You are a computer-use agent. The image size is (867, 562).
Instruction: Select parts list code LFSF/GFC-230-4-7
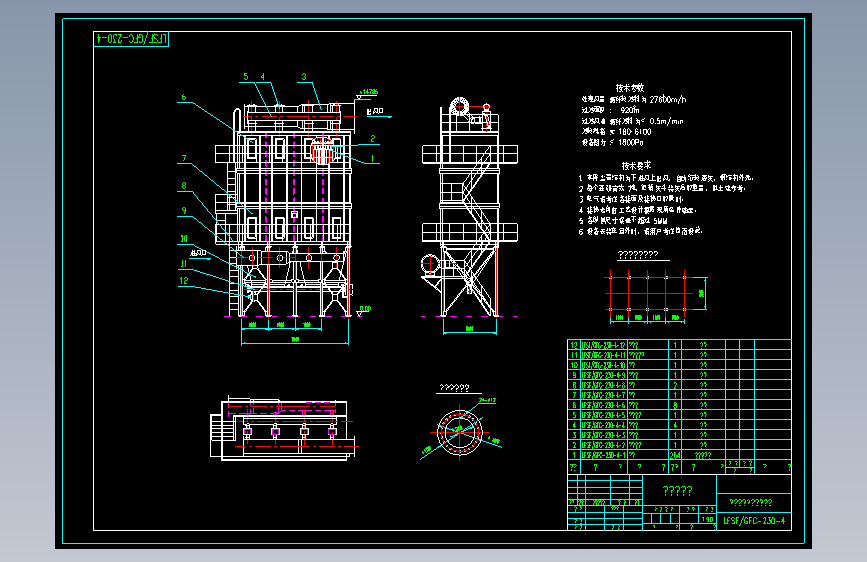click(x=604, y=395)
